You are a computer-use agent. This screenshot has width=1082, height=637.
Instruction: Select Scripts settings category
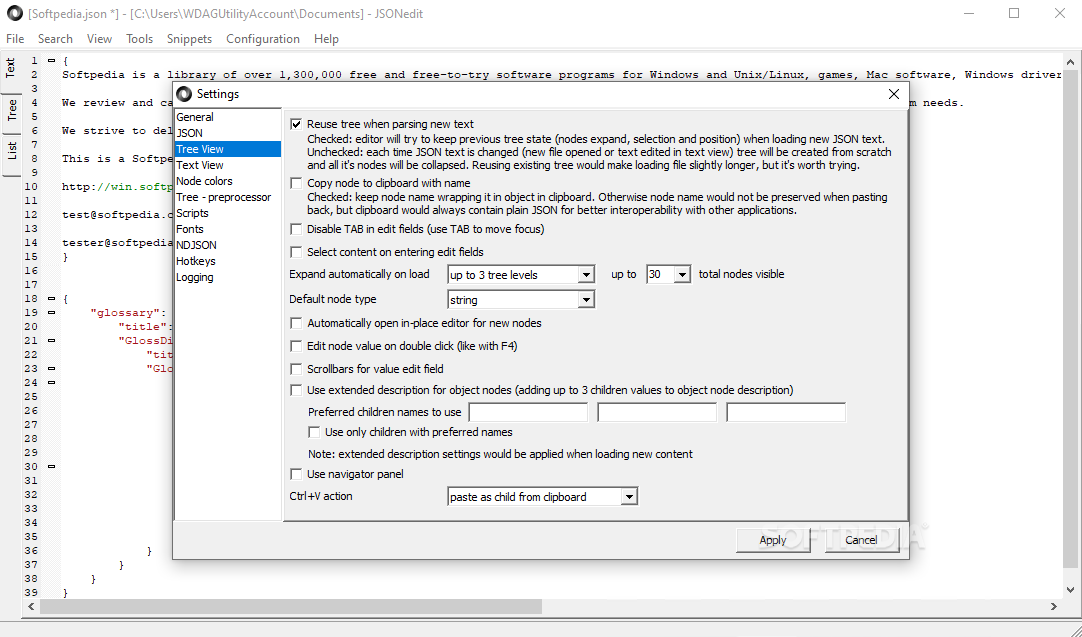tap(228, 213)
